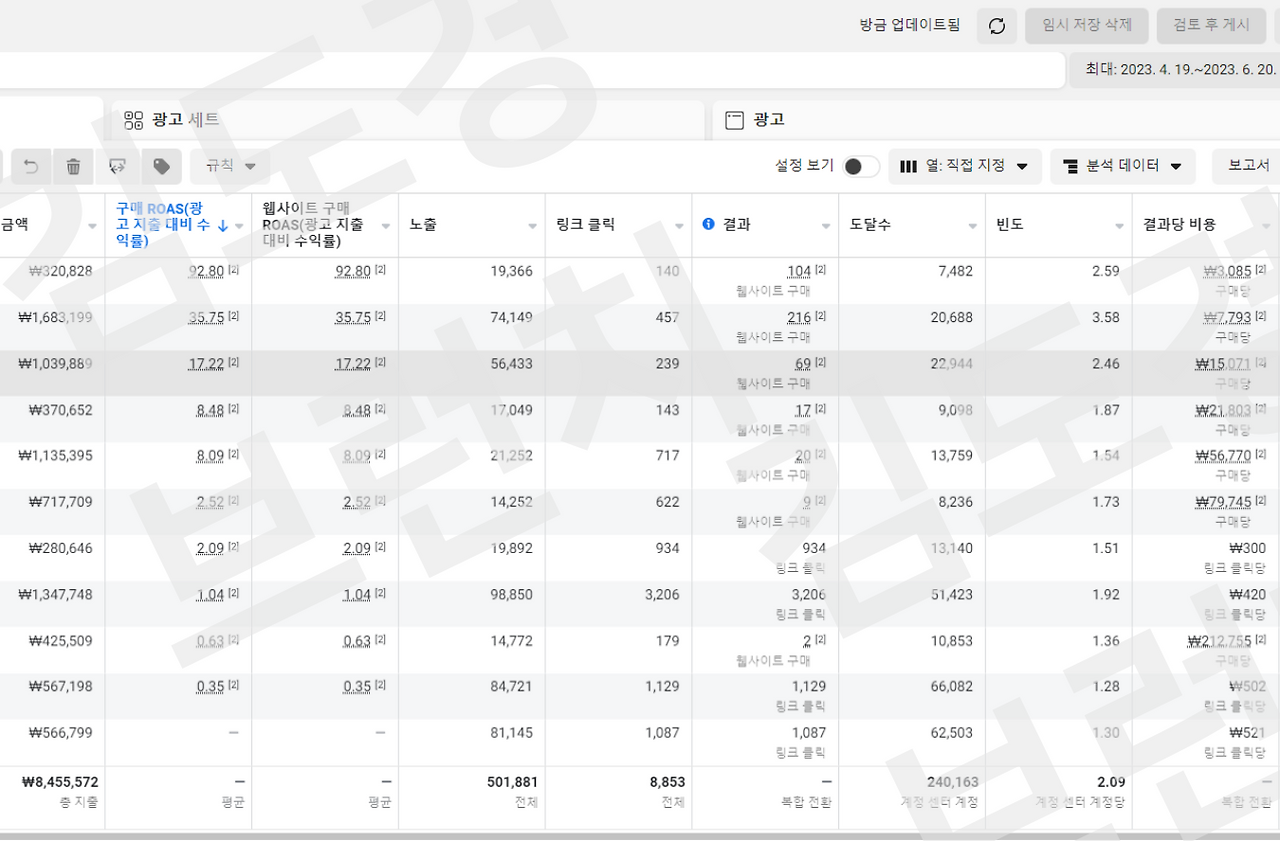The image size is (1280, 841).
Task: Click the amount ₩370,652
Action: 61,409
